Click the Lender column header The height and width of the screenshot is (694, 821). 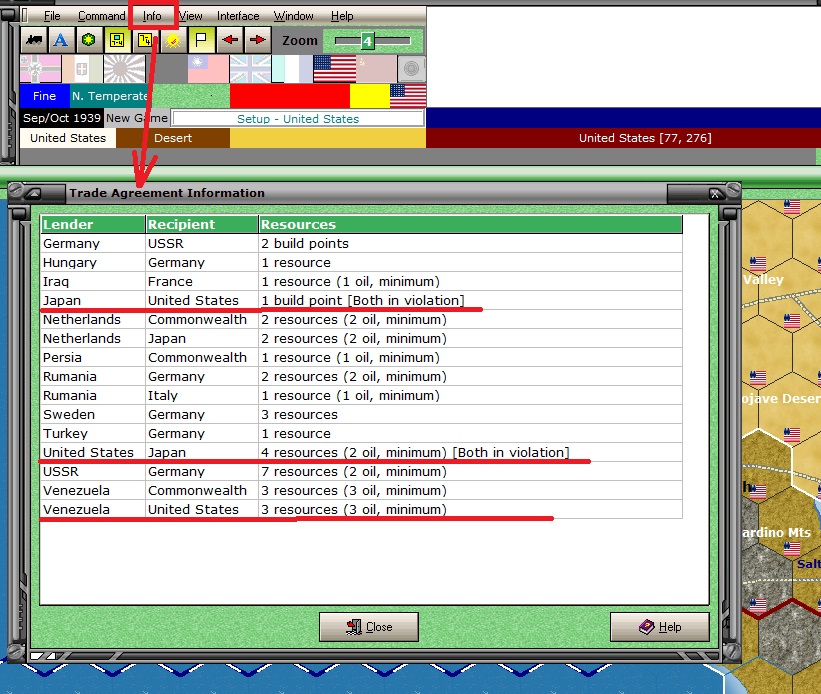(x=93, y=224)
